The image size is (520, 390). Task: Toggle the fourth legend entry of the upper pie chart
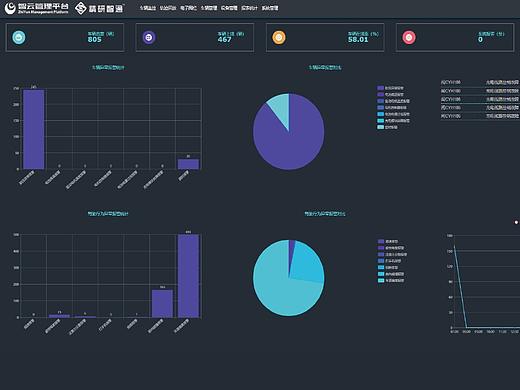pos(392,107)
